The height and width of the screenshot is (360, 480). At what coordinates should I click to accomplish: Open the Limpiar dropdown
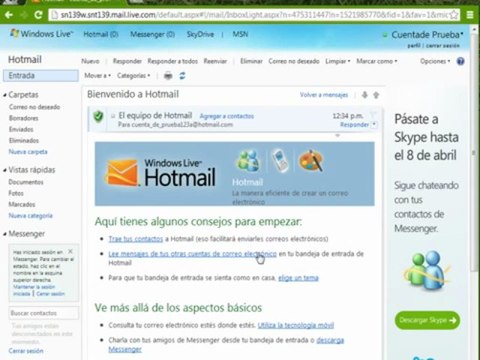pyautogui.click(x=338, y=61)
